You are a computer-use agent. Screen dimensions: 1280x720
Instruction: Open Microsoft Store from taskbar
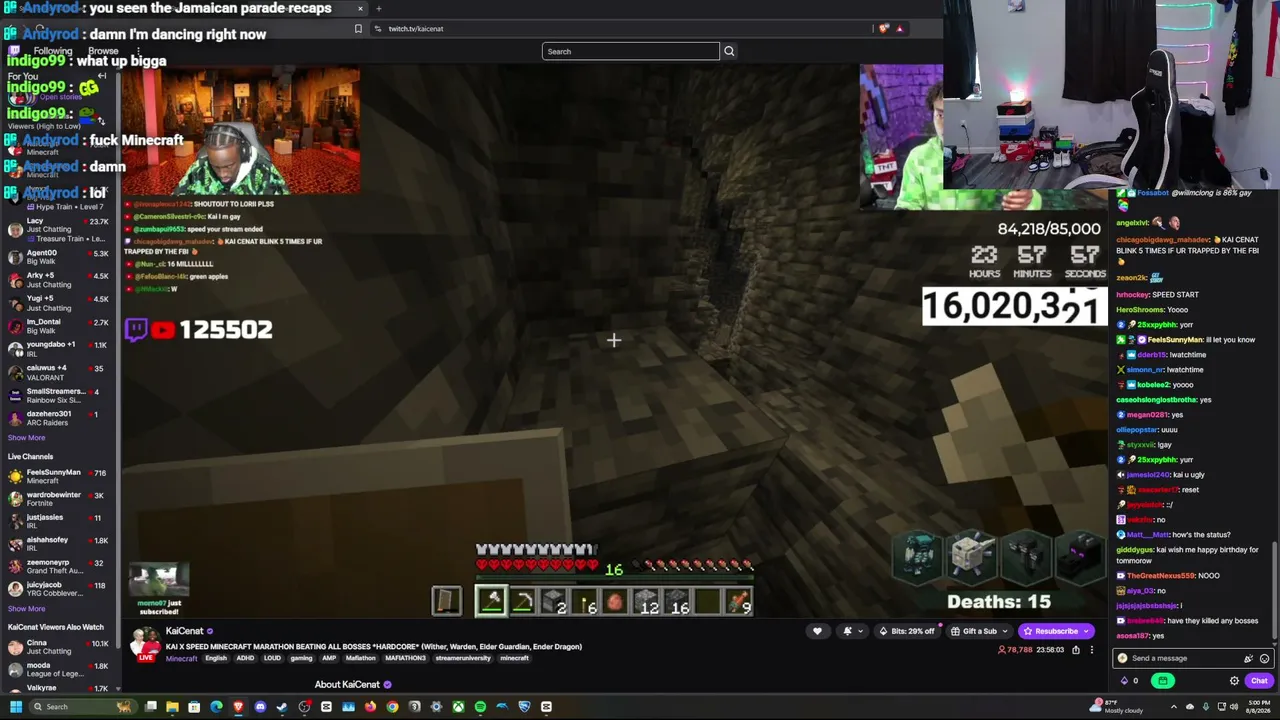point(194,707)
